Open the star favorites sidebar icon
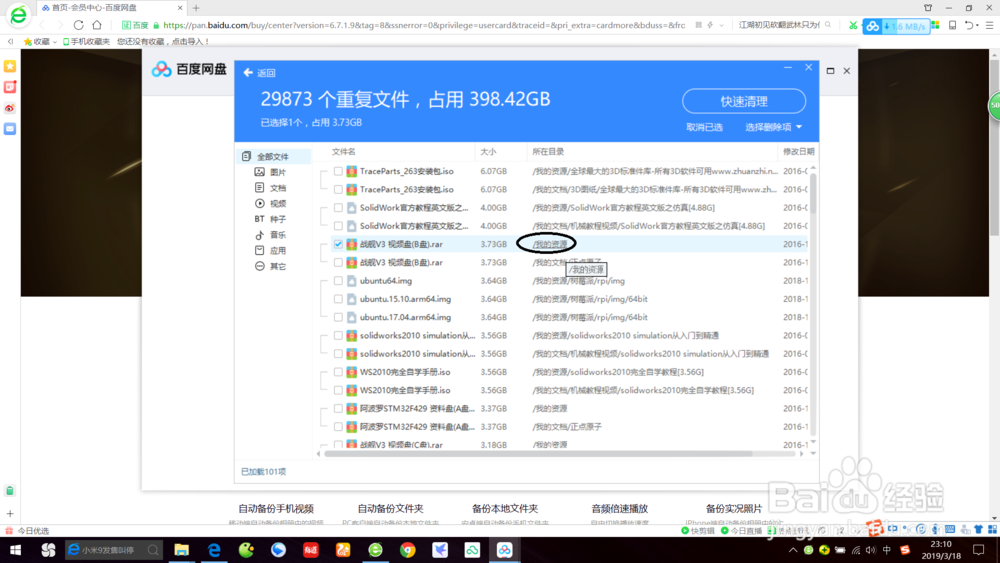The height and width of the screenshot is (563, 1000). click(10, 66)
